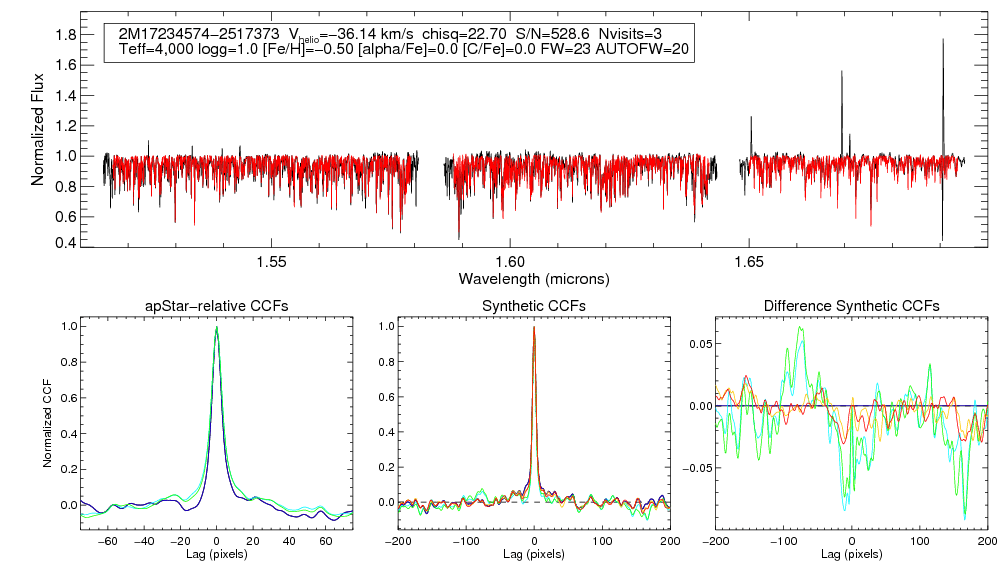Viewport: 1008px width, 576px height.
Task: Click the tallest emission spike in the flux spectrum
Action: [942, 42]
